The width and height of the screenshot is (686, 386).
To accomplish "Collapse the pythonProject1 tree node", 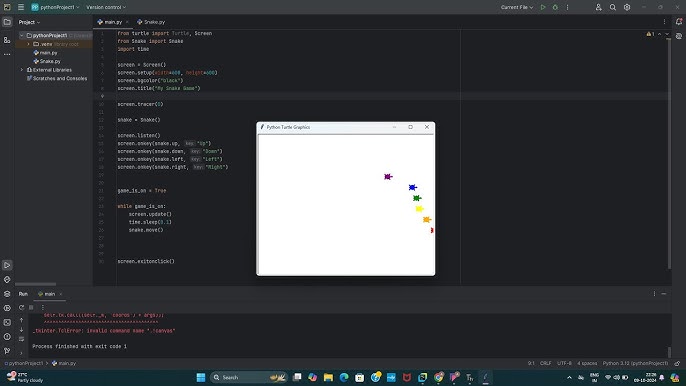I will pos(21,35).
